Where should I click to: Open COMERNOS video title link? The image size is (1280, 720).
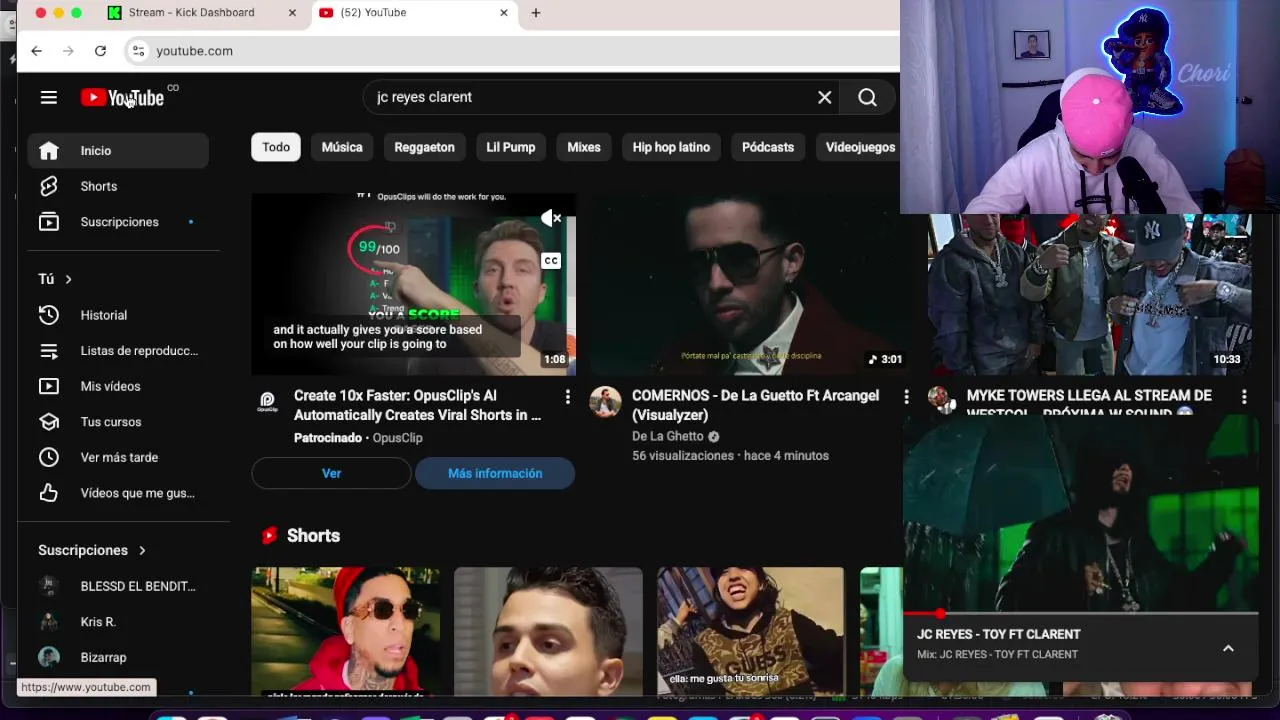[x=755, y=405]
